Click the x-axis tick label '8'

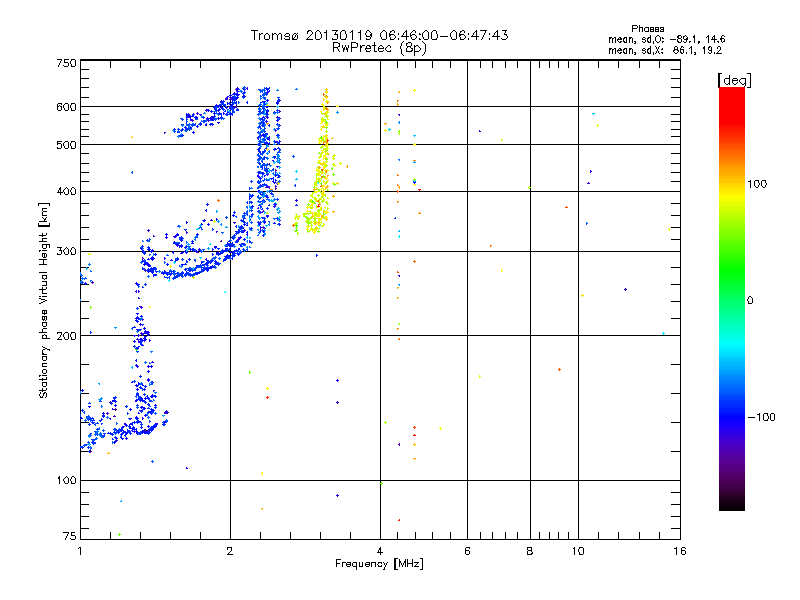530,551
